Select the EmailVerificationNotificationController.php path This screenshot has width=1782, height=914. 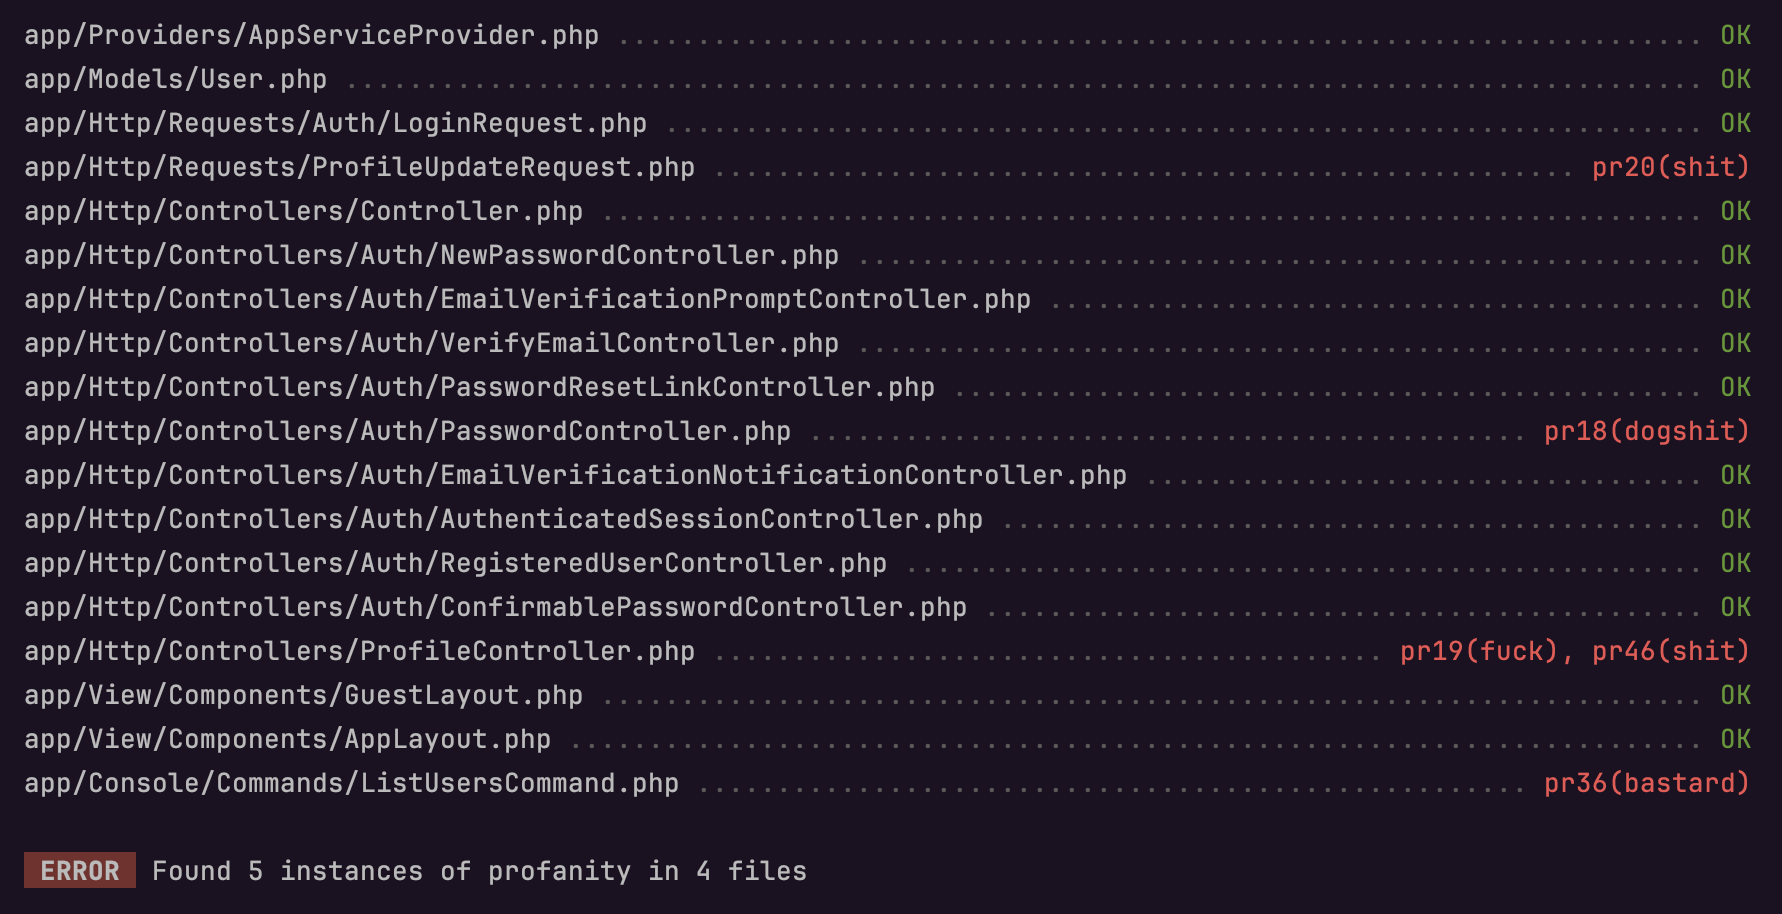point(575,475)
